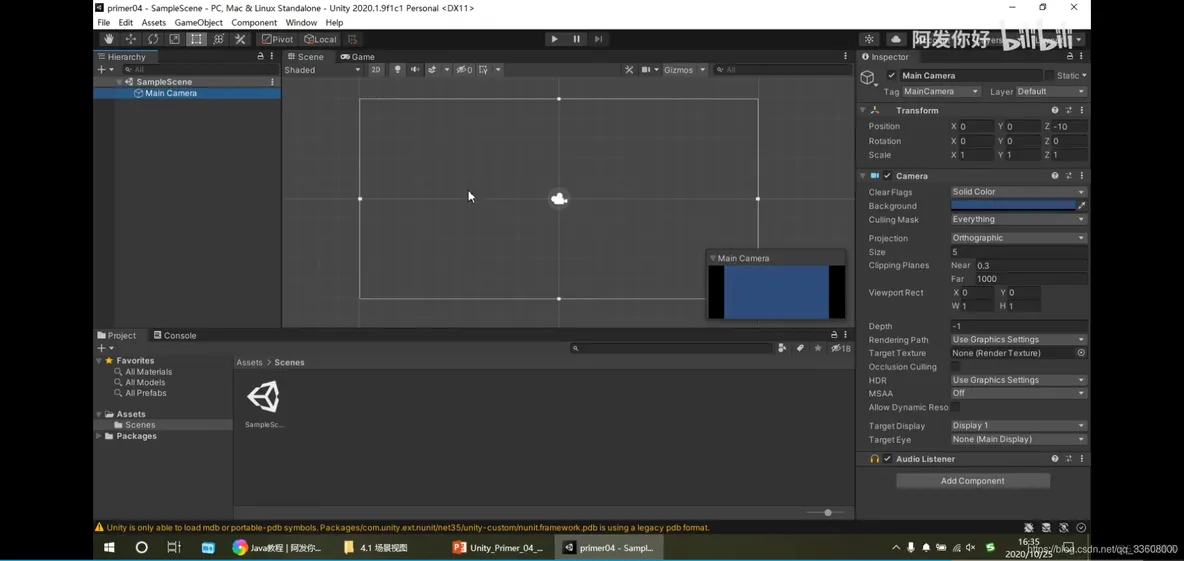
Task: Open the GameObject menu
Action: tap(199, 23)
